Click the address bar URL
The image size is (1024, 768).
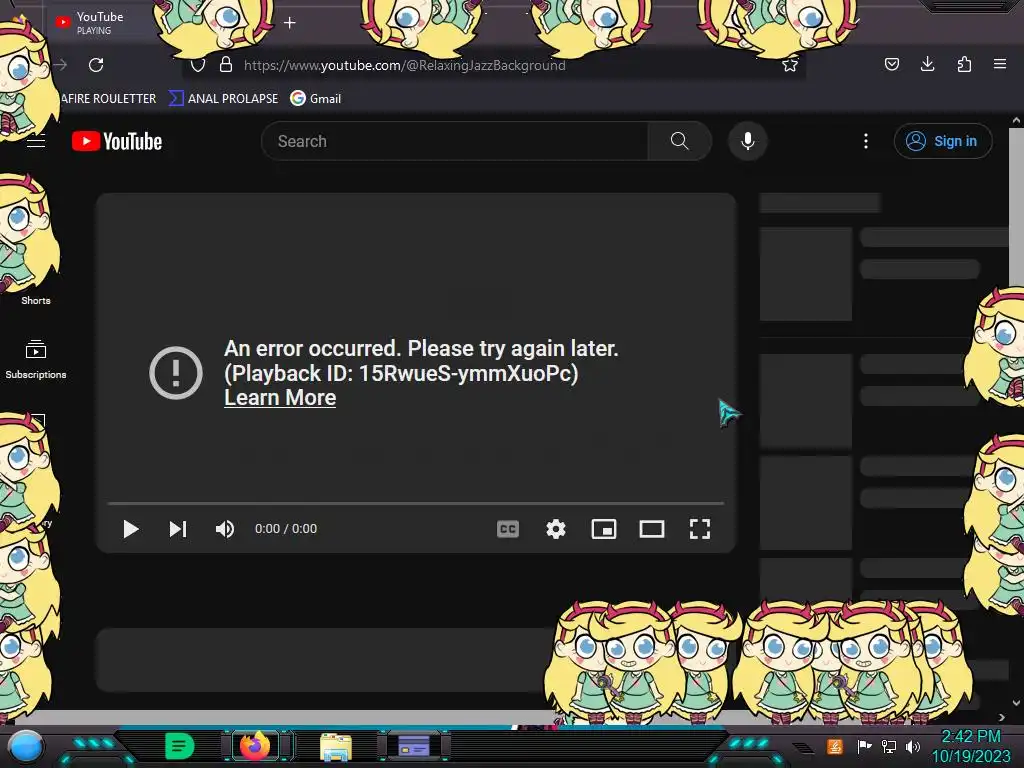pos(404,65)
